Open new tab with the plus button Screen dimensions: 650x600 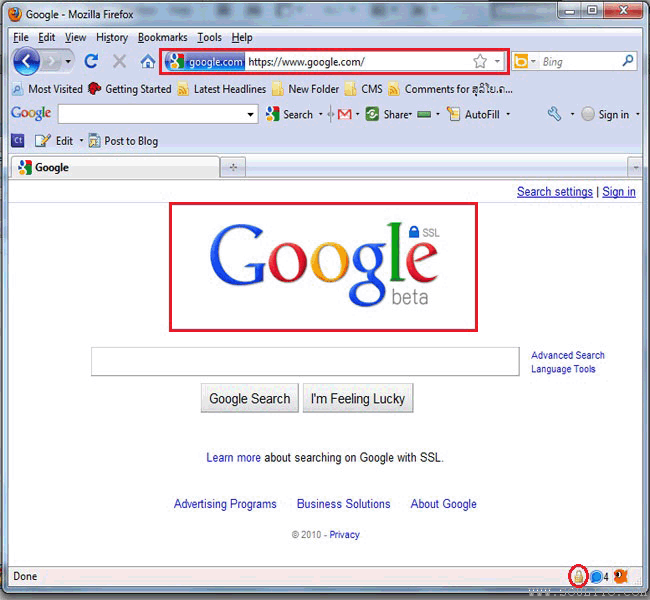click(x=232, y=167)
